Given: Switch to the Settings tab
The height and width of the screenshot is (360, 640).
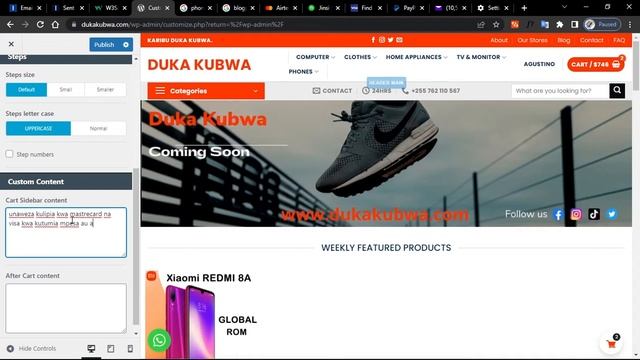Looking at the screenshot, I should tap(494, 8).
